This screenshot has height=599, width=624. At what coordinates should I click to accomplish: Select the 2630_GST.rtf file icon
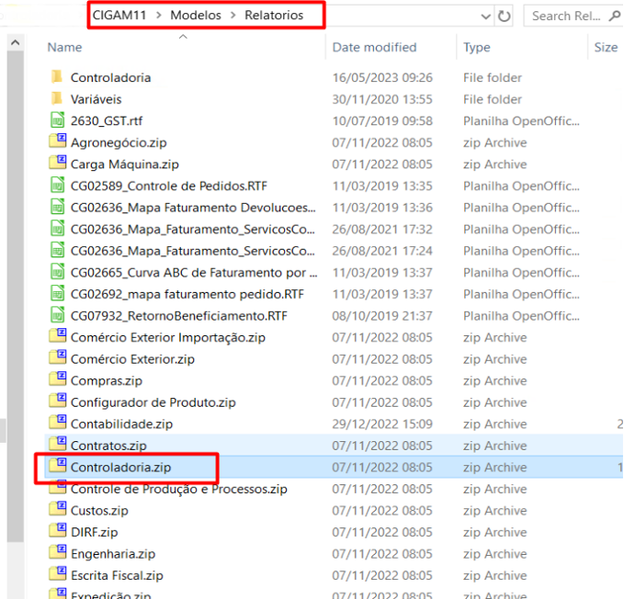(57, 120)
